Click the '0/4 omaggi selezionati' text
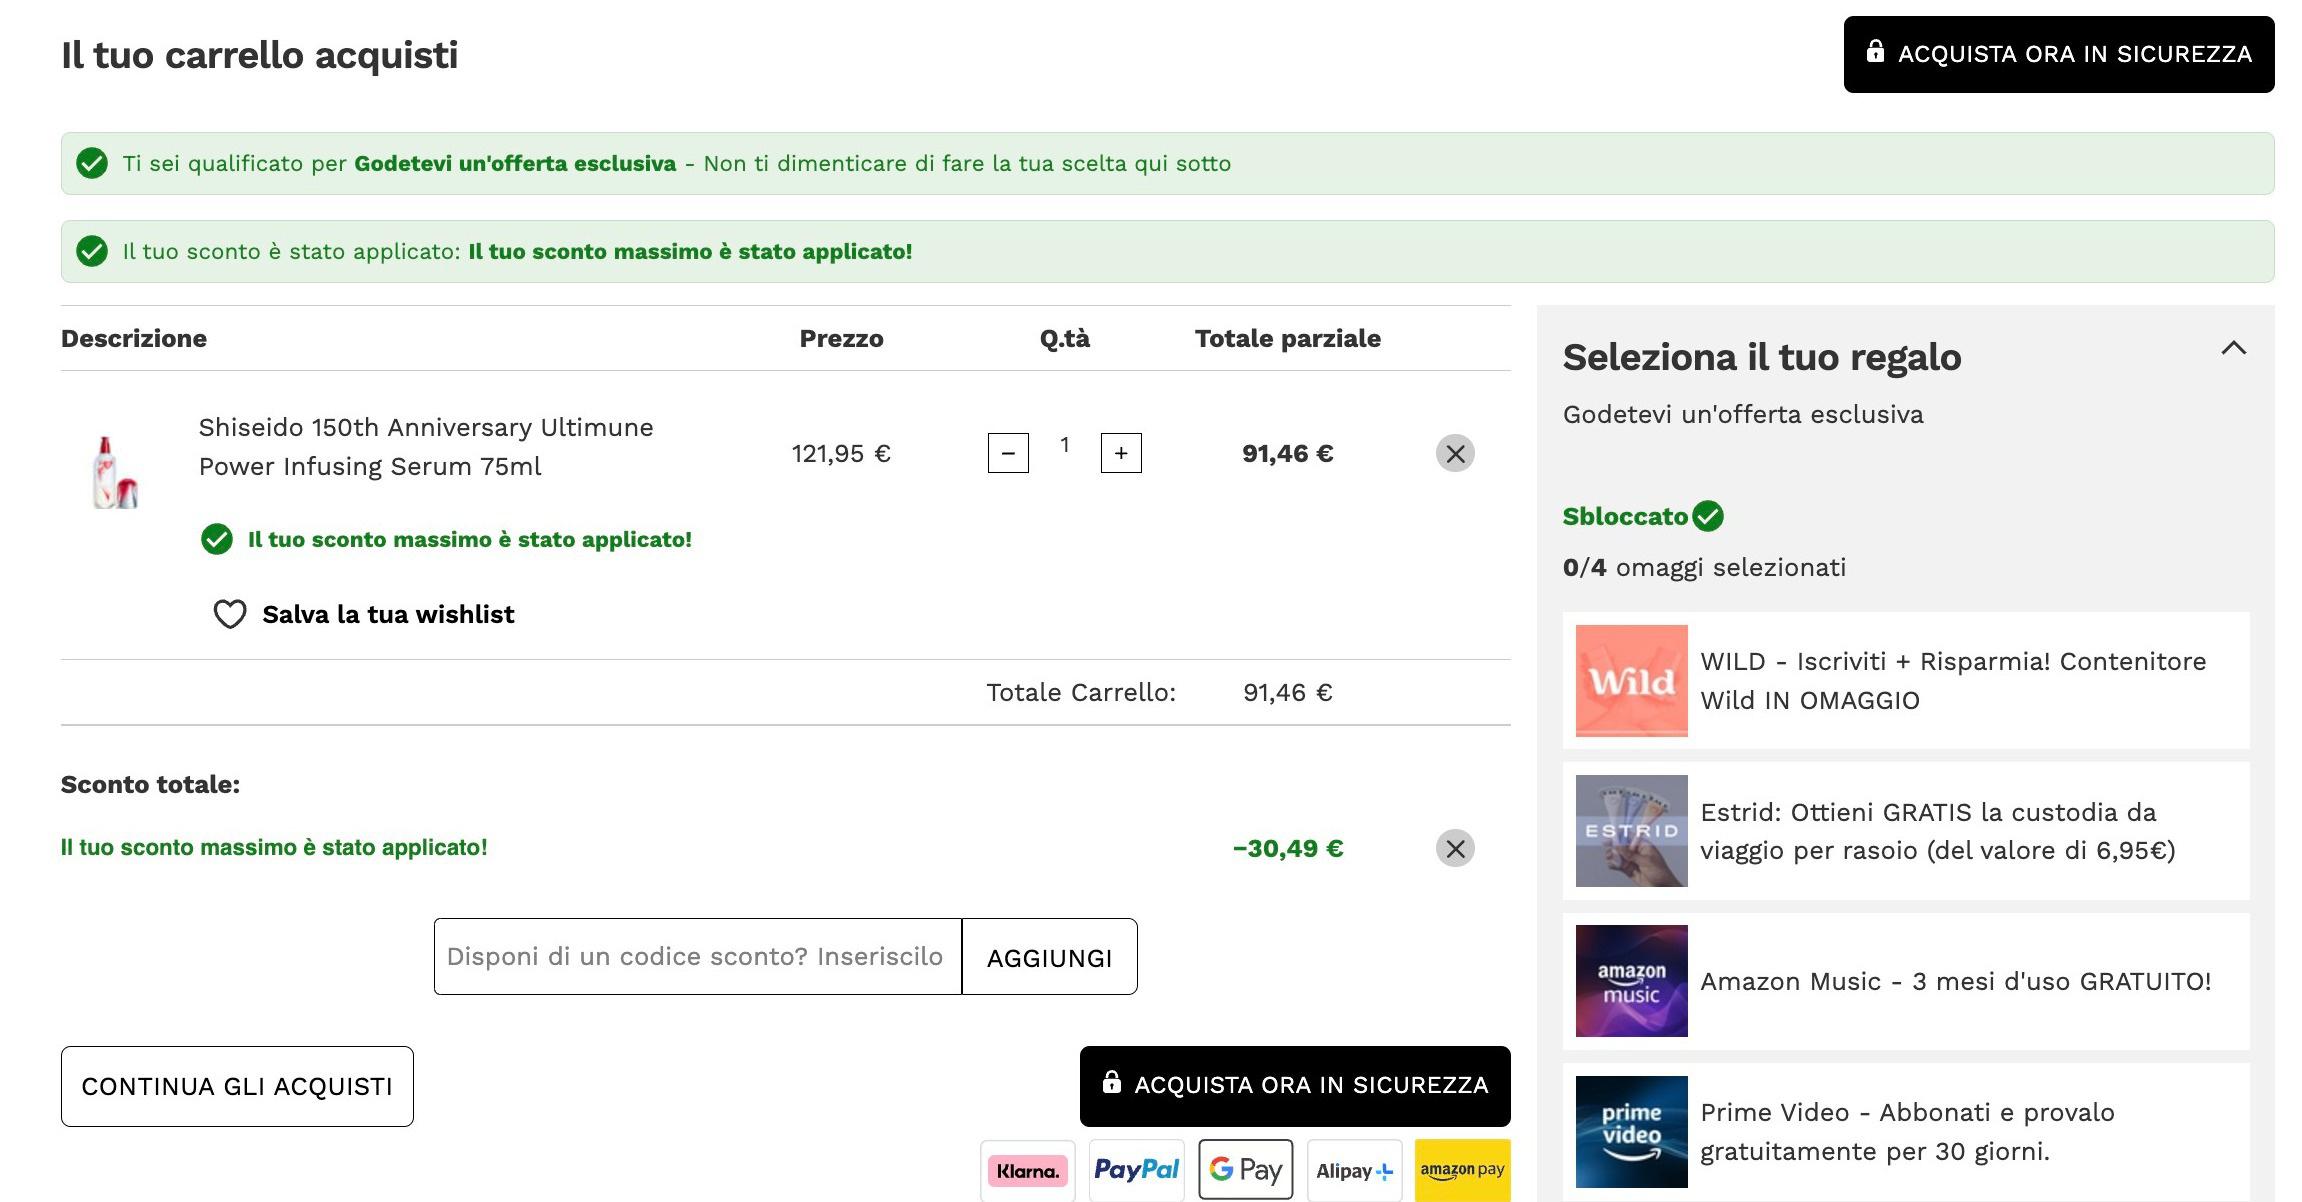This screenshot has height=1202, width=2302. point(1704,568)
